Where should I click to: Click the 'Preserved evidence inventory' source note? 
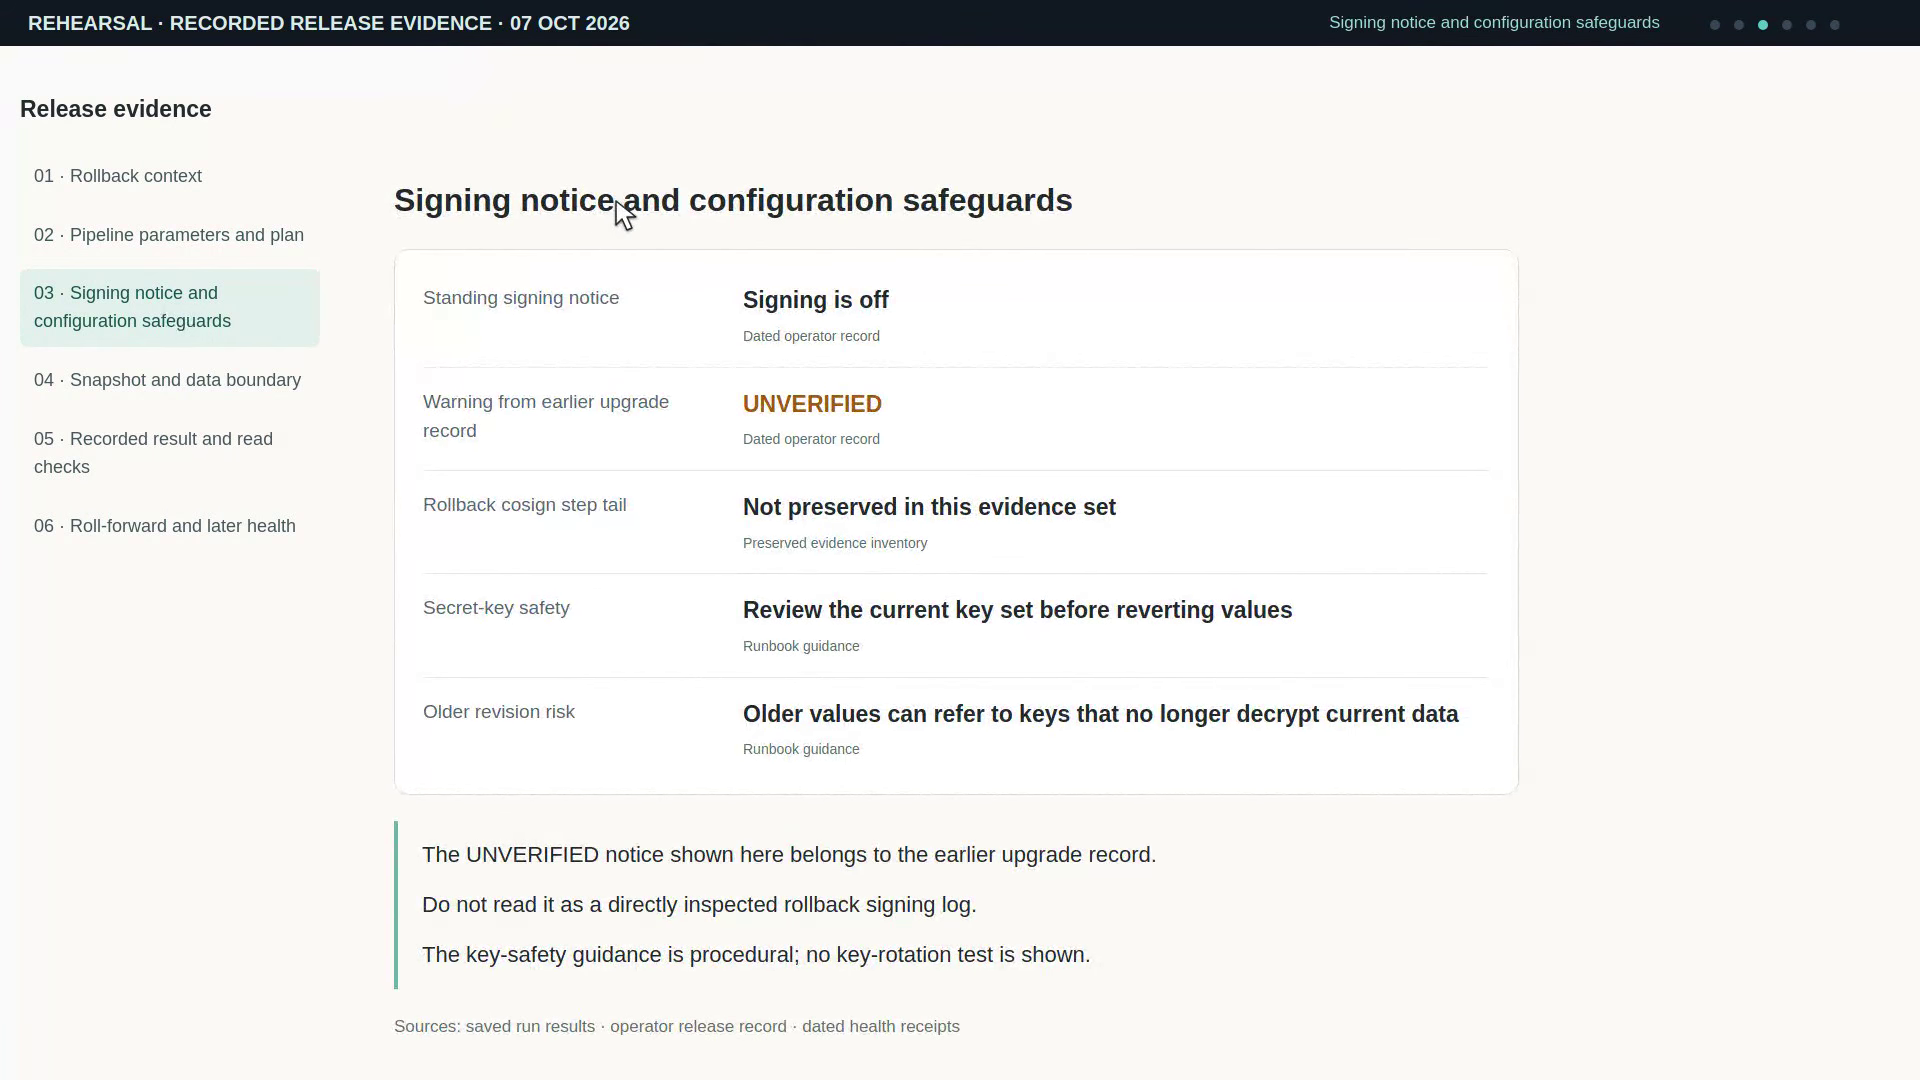(x=835, y=543)
